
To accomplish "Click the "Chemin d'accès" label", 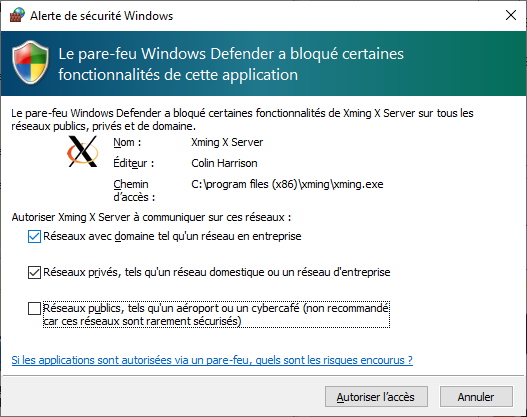I will (134, 191).
